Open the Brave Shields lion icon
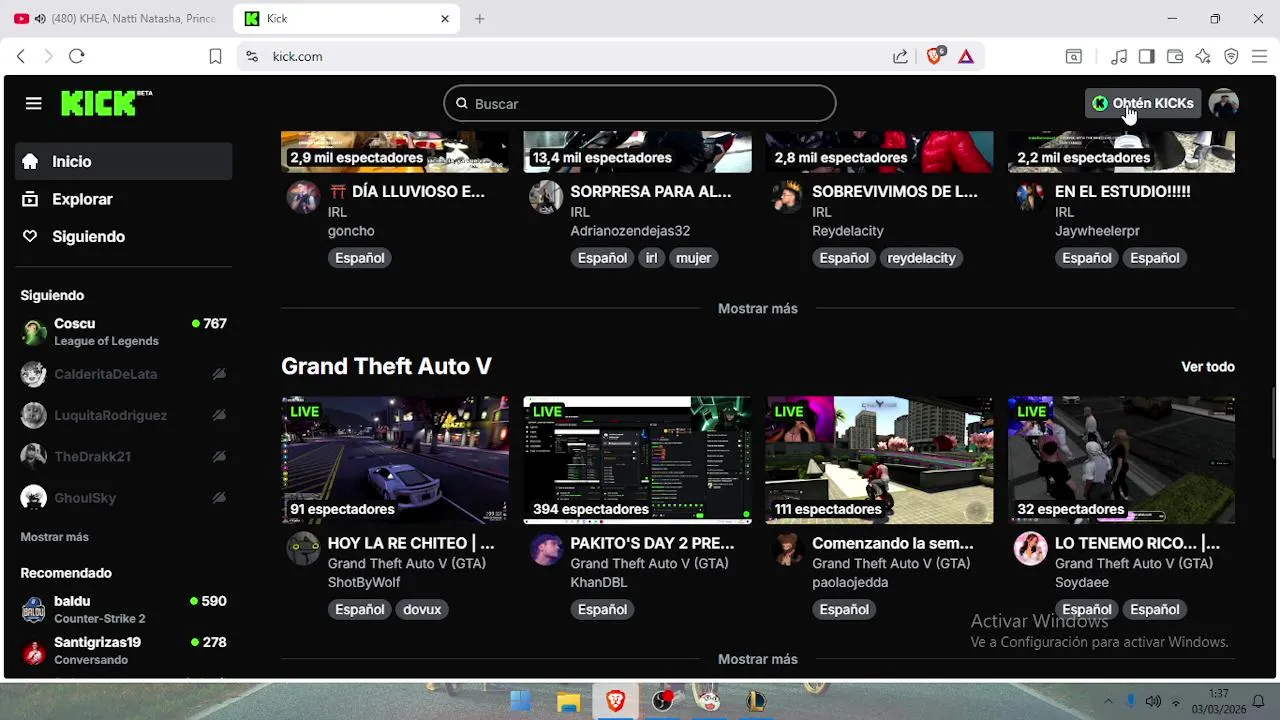Image resolution: width=1280 pixels, height=720 pixels. coord(934,57)
